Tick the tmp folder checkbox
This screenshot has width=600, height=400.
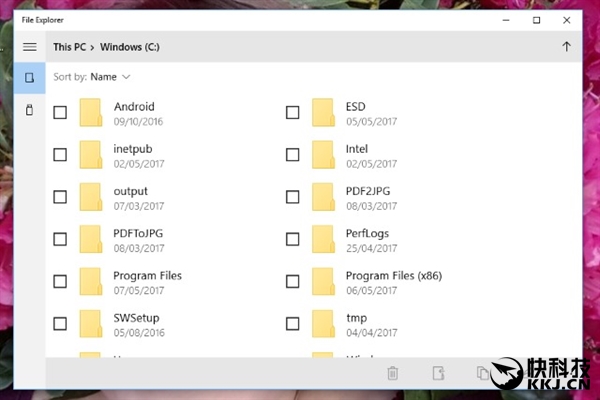click(293, 324)
